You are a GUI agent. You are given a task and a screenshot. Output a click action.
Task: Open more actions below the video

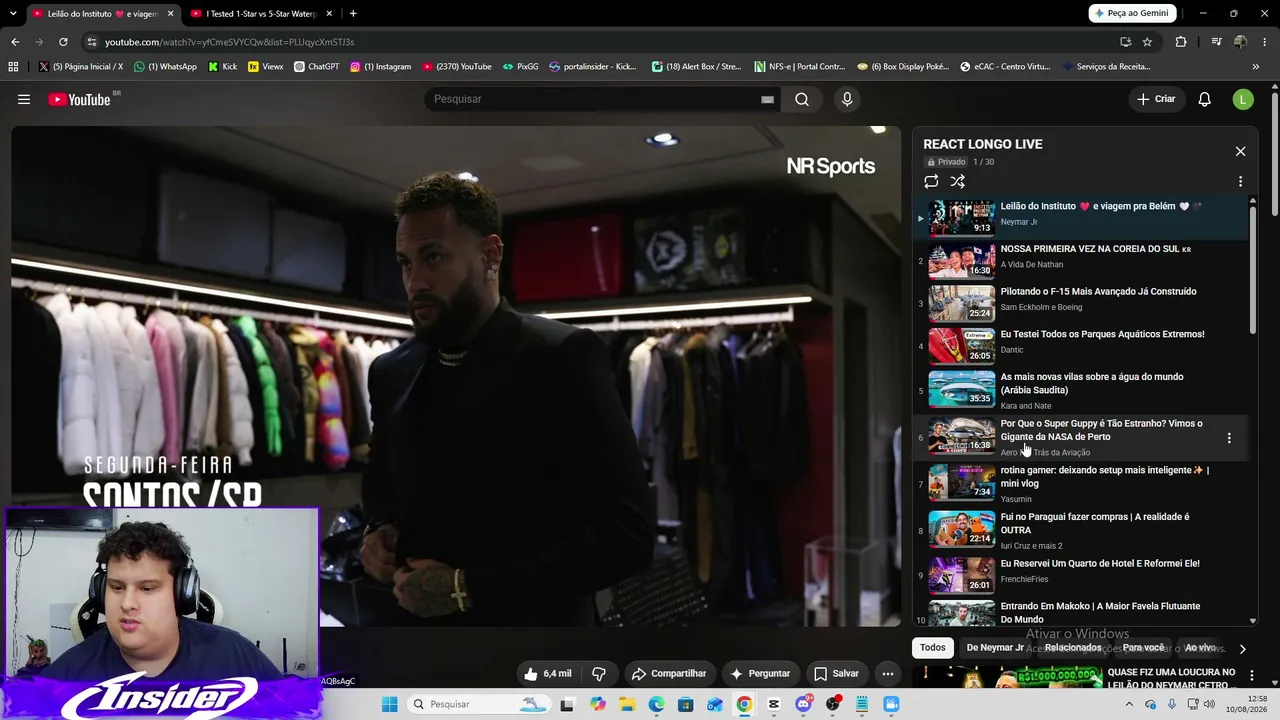tap(887, 673)
